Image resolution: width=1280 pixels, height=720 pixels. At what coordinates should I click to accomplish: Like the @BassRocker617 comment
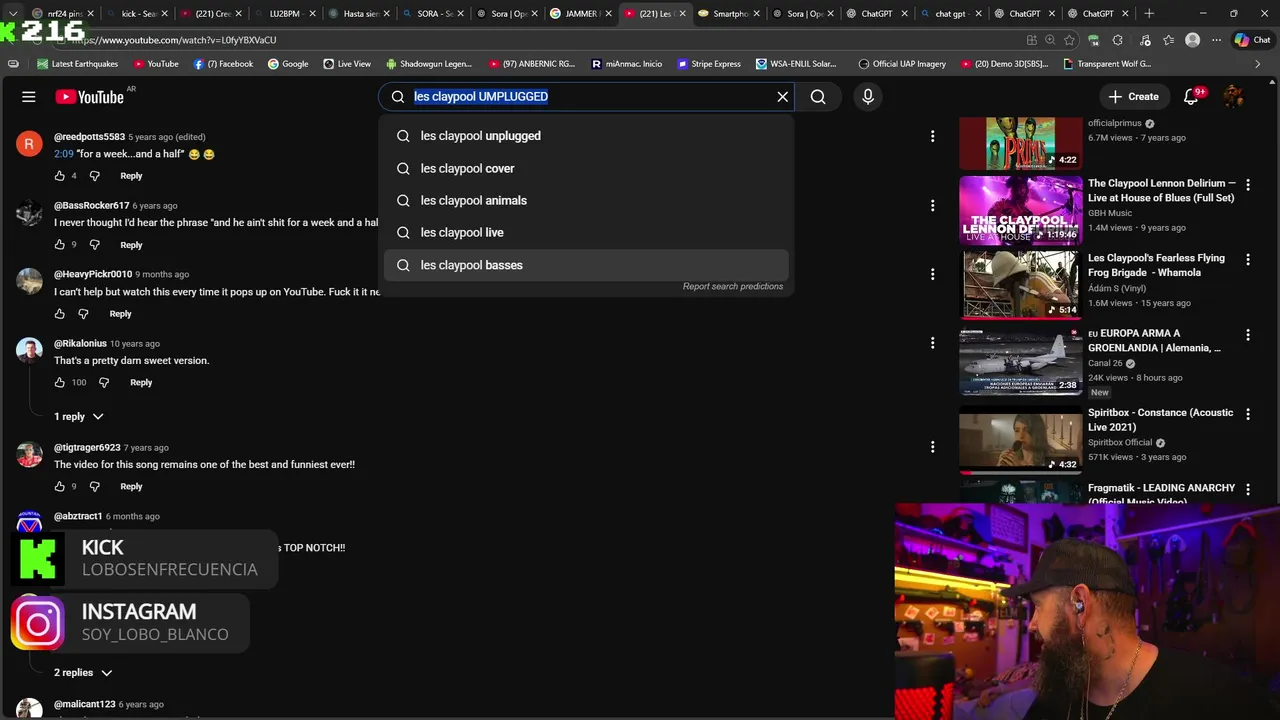click(x=60, y=245)
